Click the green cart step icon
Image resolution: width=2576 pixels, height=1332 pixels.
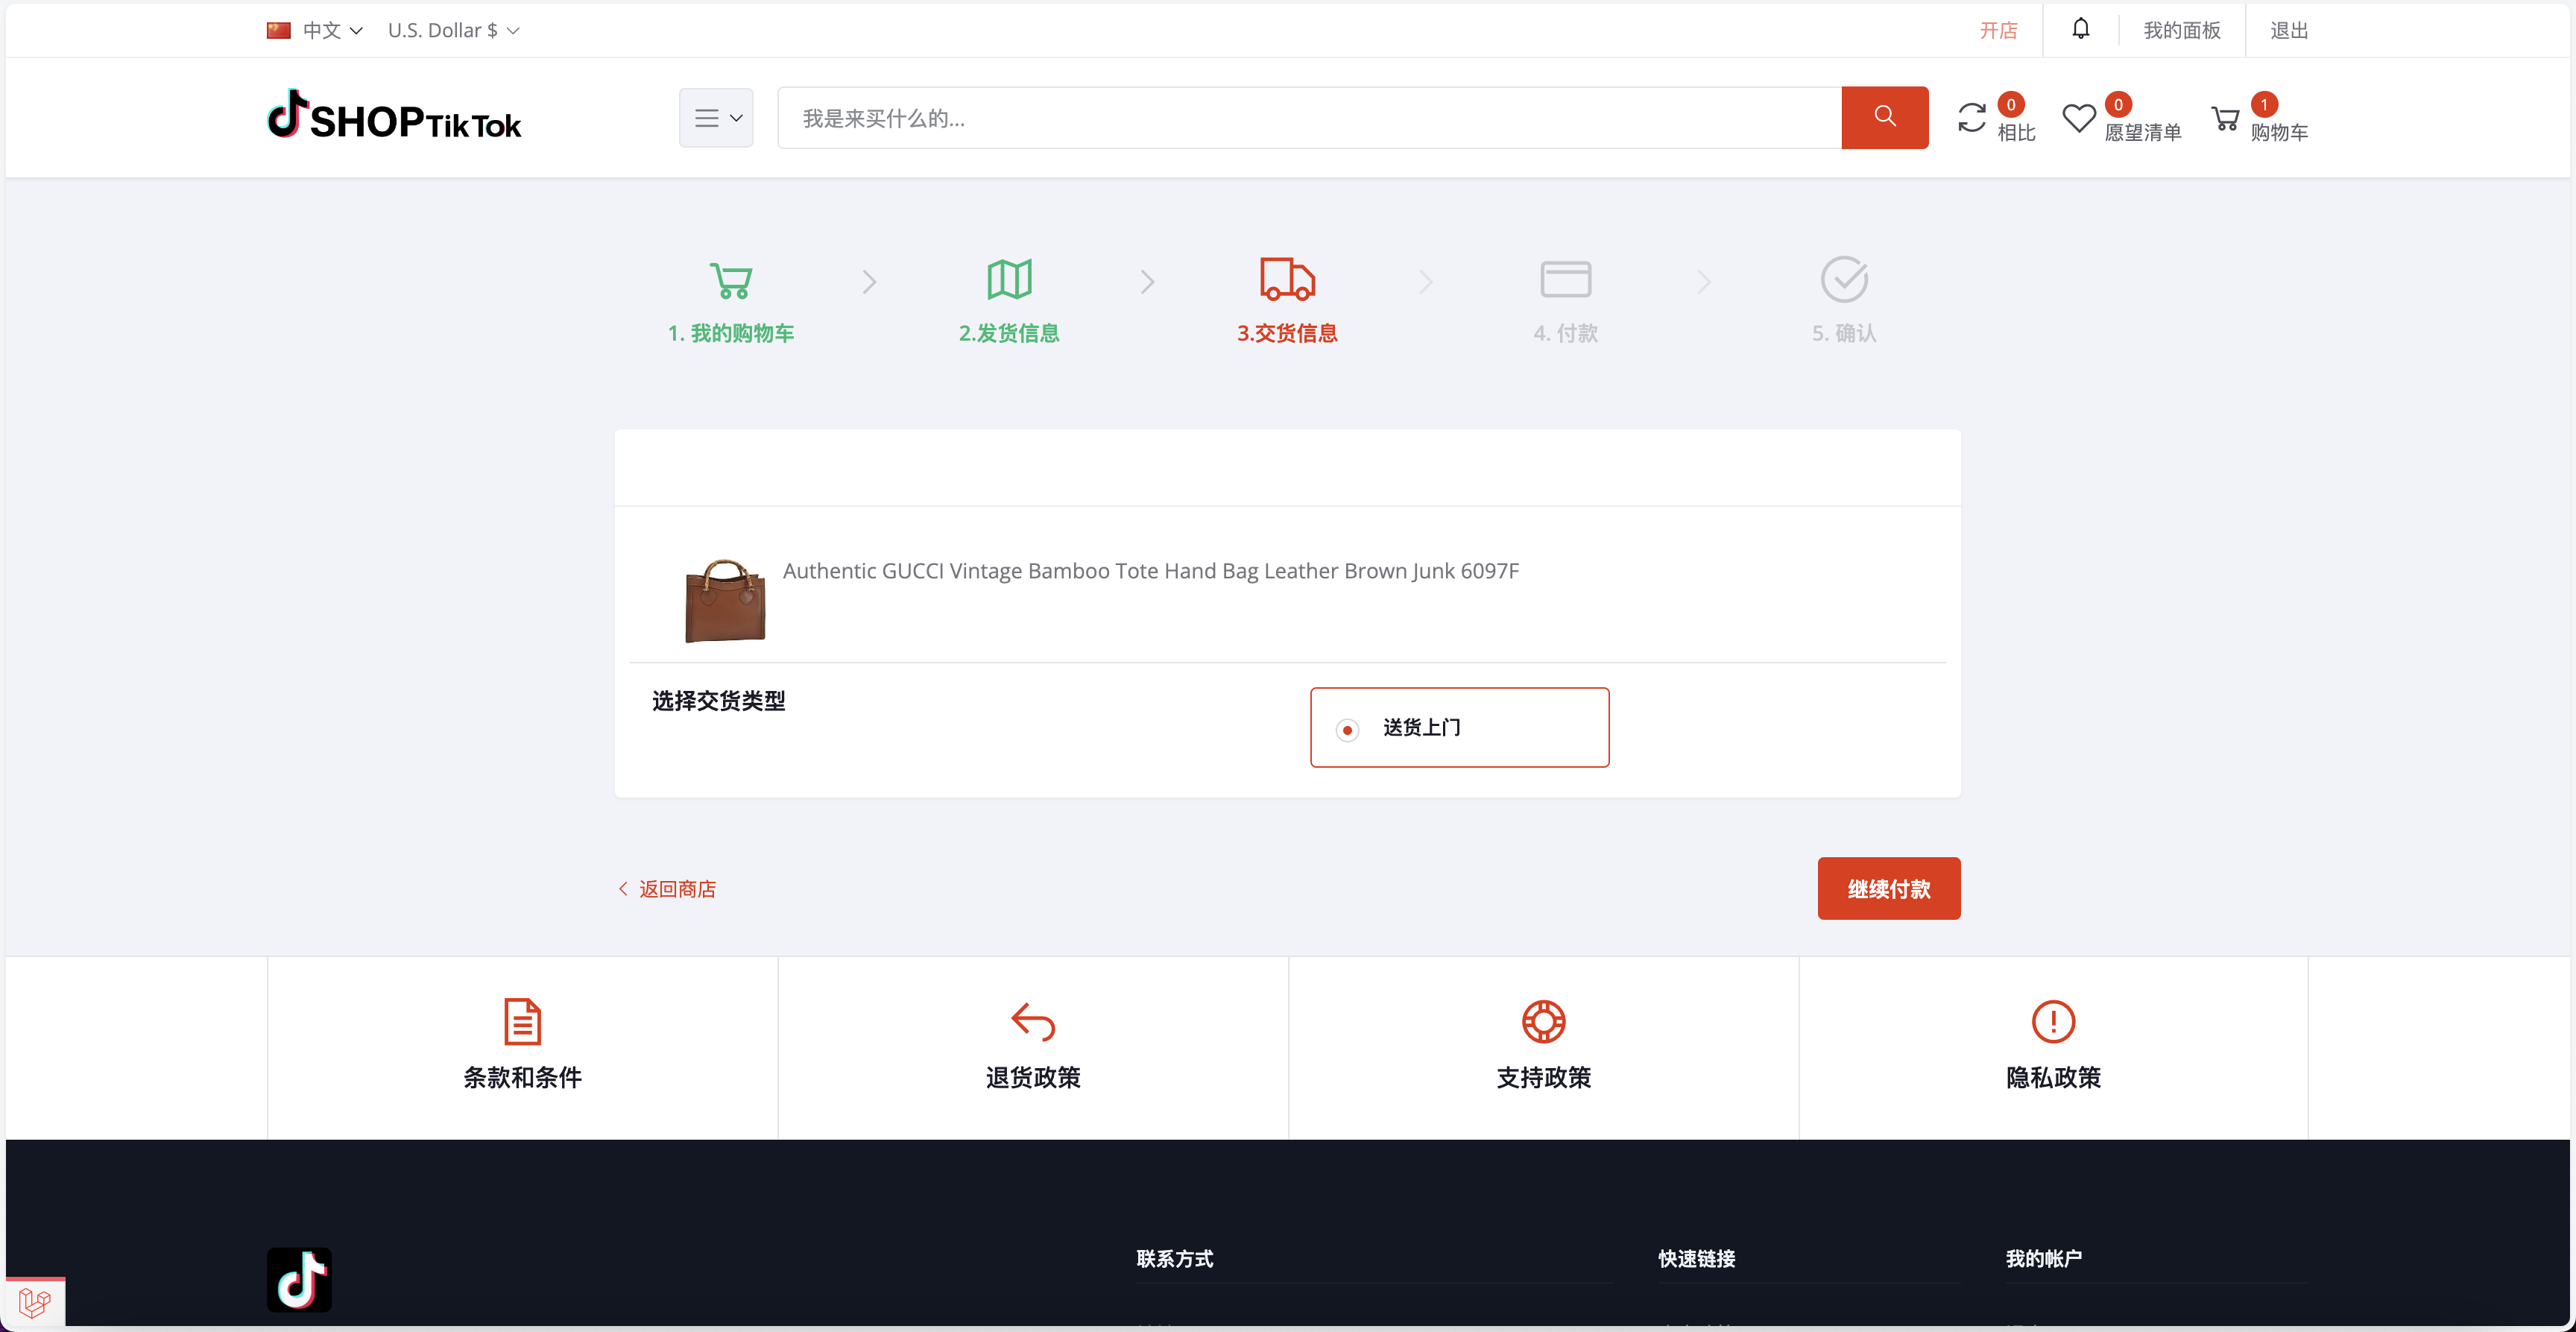point(731,279)
